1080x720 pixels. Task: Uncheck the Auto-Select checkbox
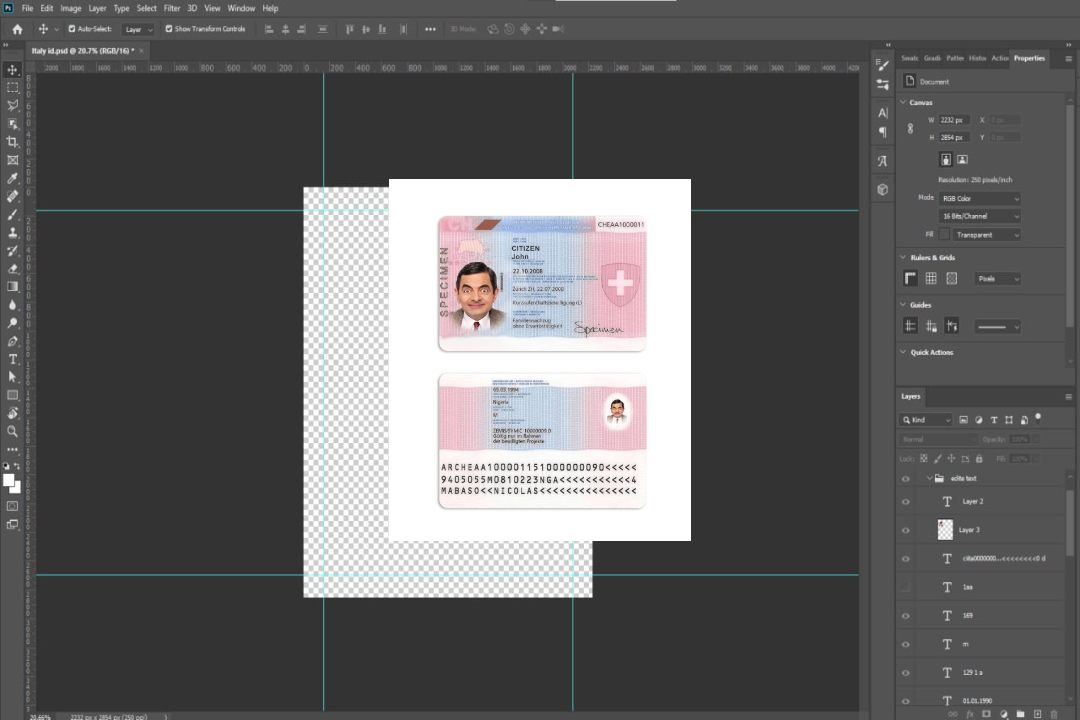(72, 29)
